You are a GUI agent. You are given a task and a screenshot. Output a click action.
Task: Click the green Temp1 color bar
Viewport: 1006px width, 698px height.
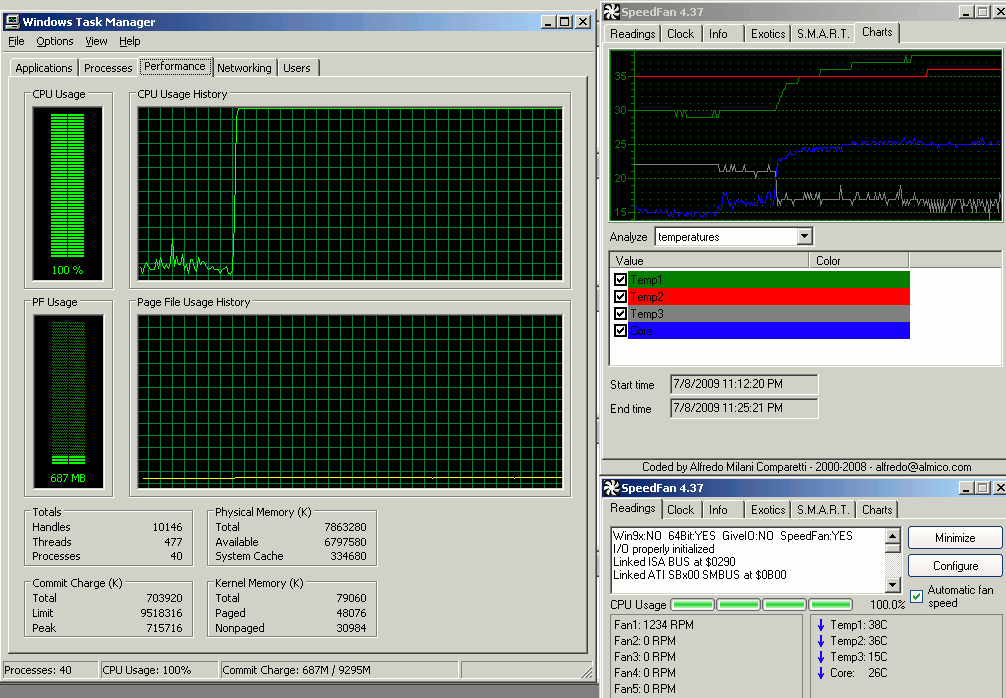pos(769,279)
